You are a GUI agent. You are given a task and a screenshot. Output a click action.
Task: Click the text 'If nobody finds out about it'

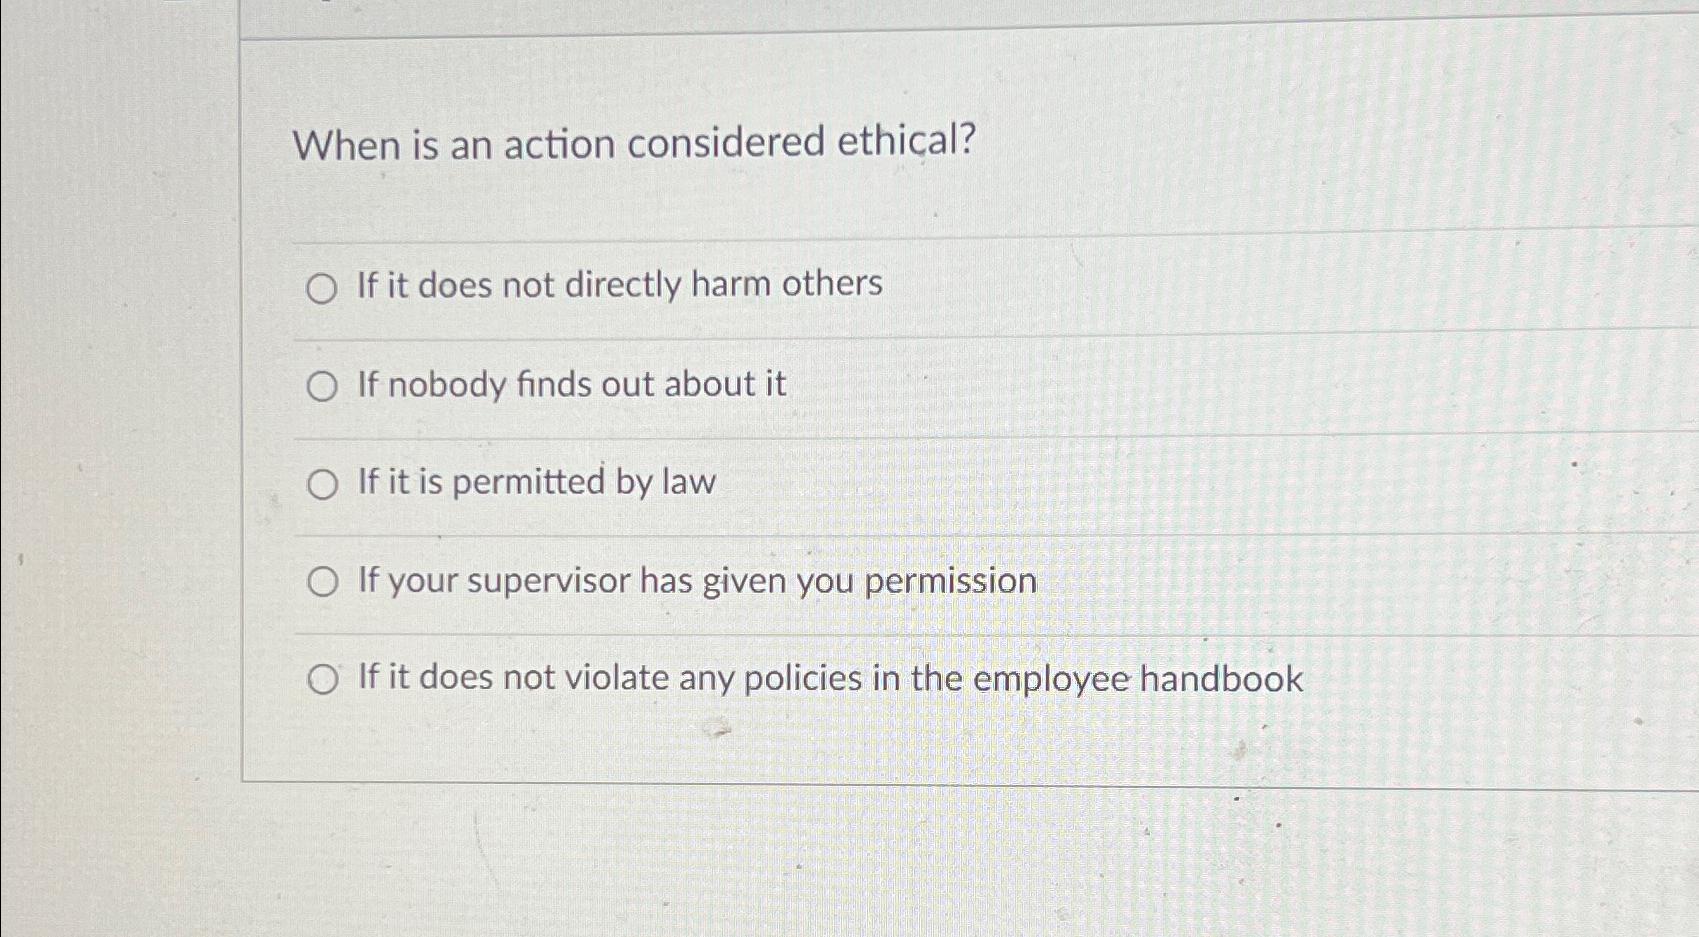pyautogui.click(x=569, y=384)
